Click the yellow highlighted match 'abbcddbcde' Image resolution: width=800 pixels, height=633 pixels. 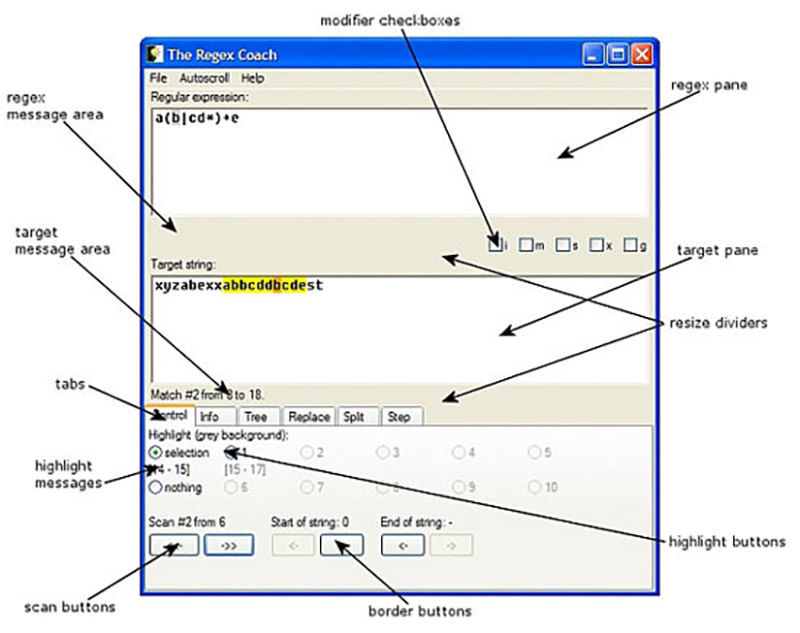click(265, 285)
